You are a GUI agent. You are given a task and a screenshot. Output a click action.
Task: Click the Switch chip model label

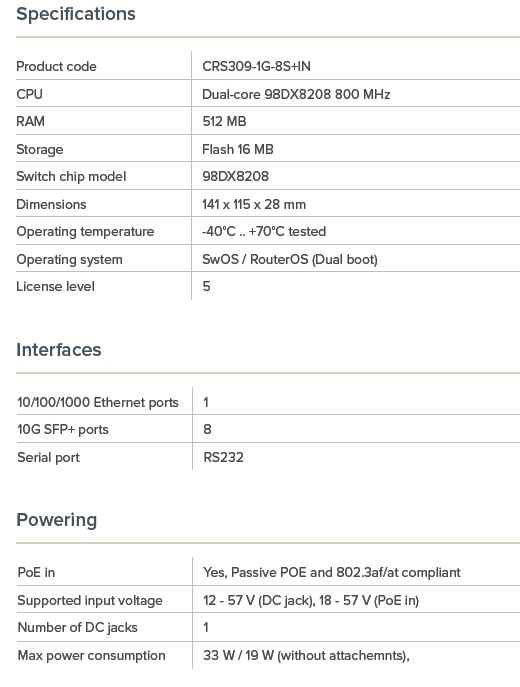[x=71, y=176]
